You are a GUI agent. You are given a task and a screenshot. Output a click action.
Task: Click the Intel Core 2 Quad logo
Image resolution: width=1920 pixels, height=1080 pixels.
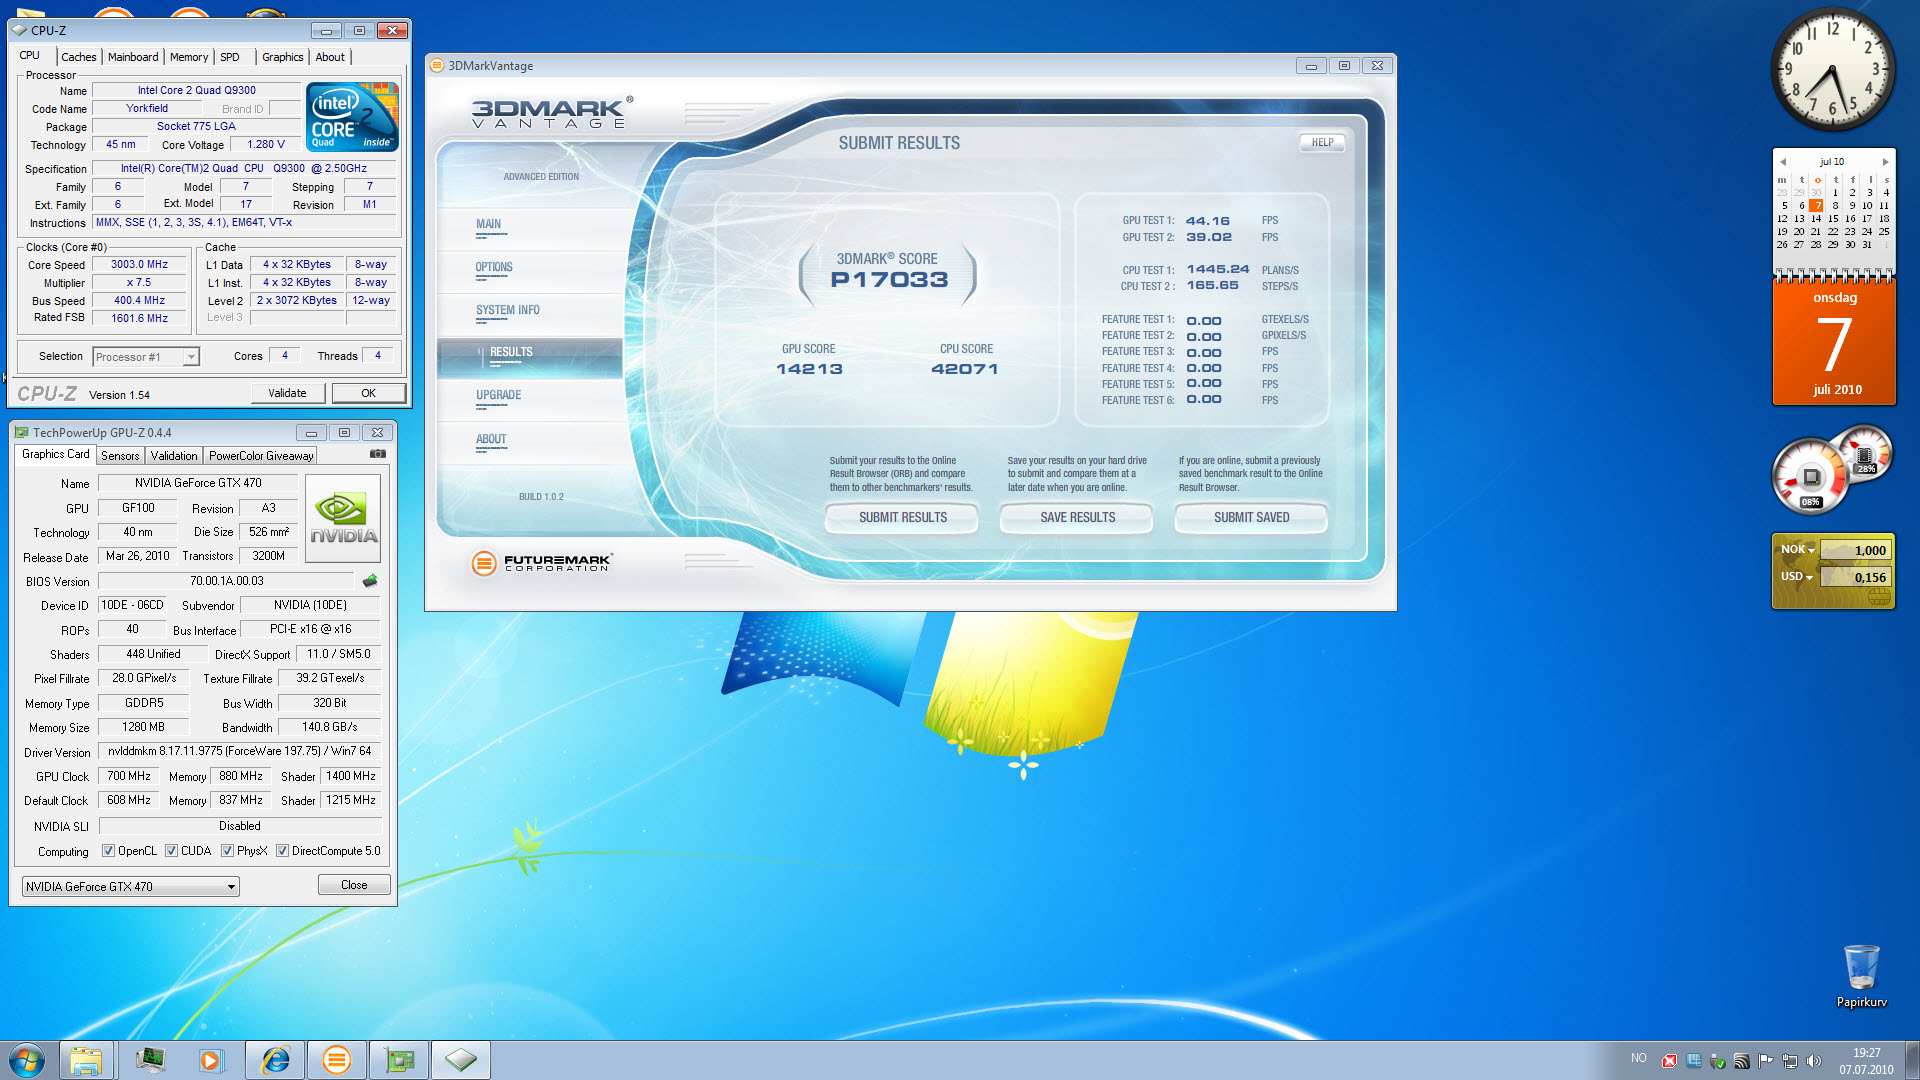pos(353,117)
